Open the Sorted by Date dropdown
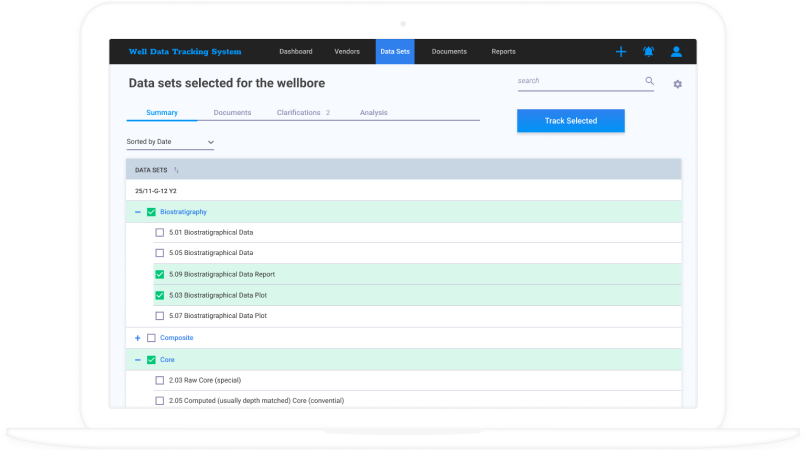Viewport: 806px width, 450px height. click(170, 142)
